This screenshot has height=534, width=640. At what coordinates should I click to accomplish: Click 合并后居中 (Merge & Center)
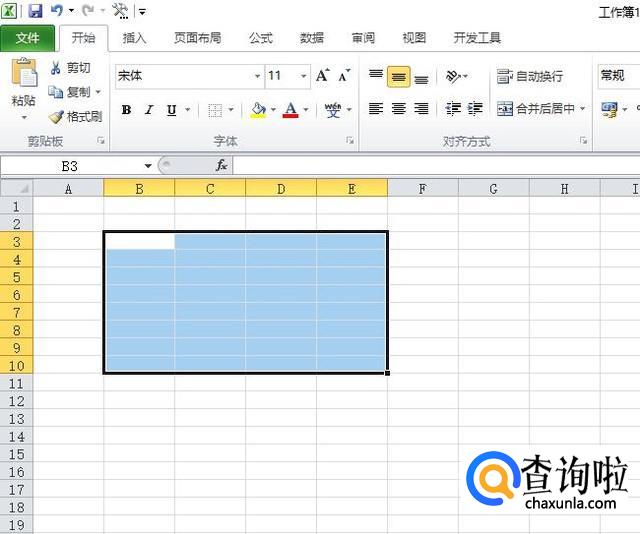tap(536, 109)
